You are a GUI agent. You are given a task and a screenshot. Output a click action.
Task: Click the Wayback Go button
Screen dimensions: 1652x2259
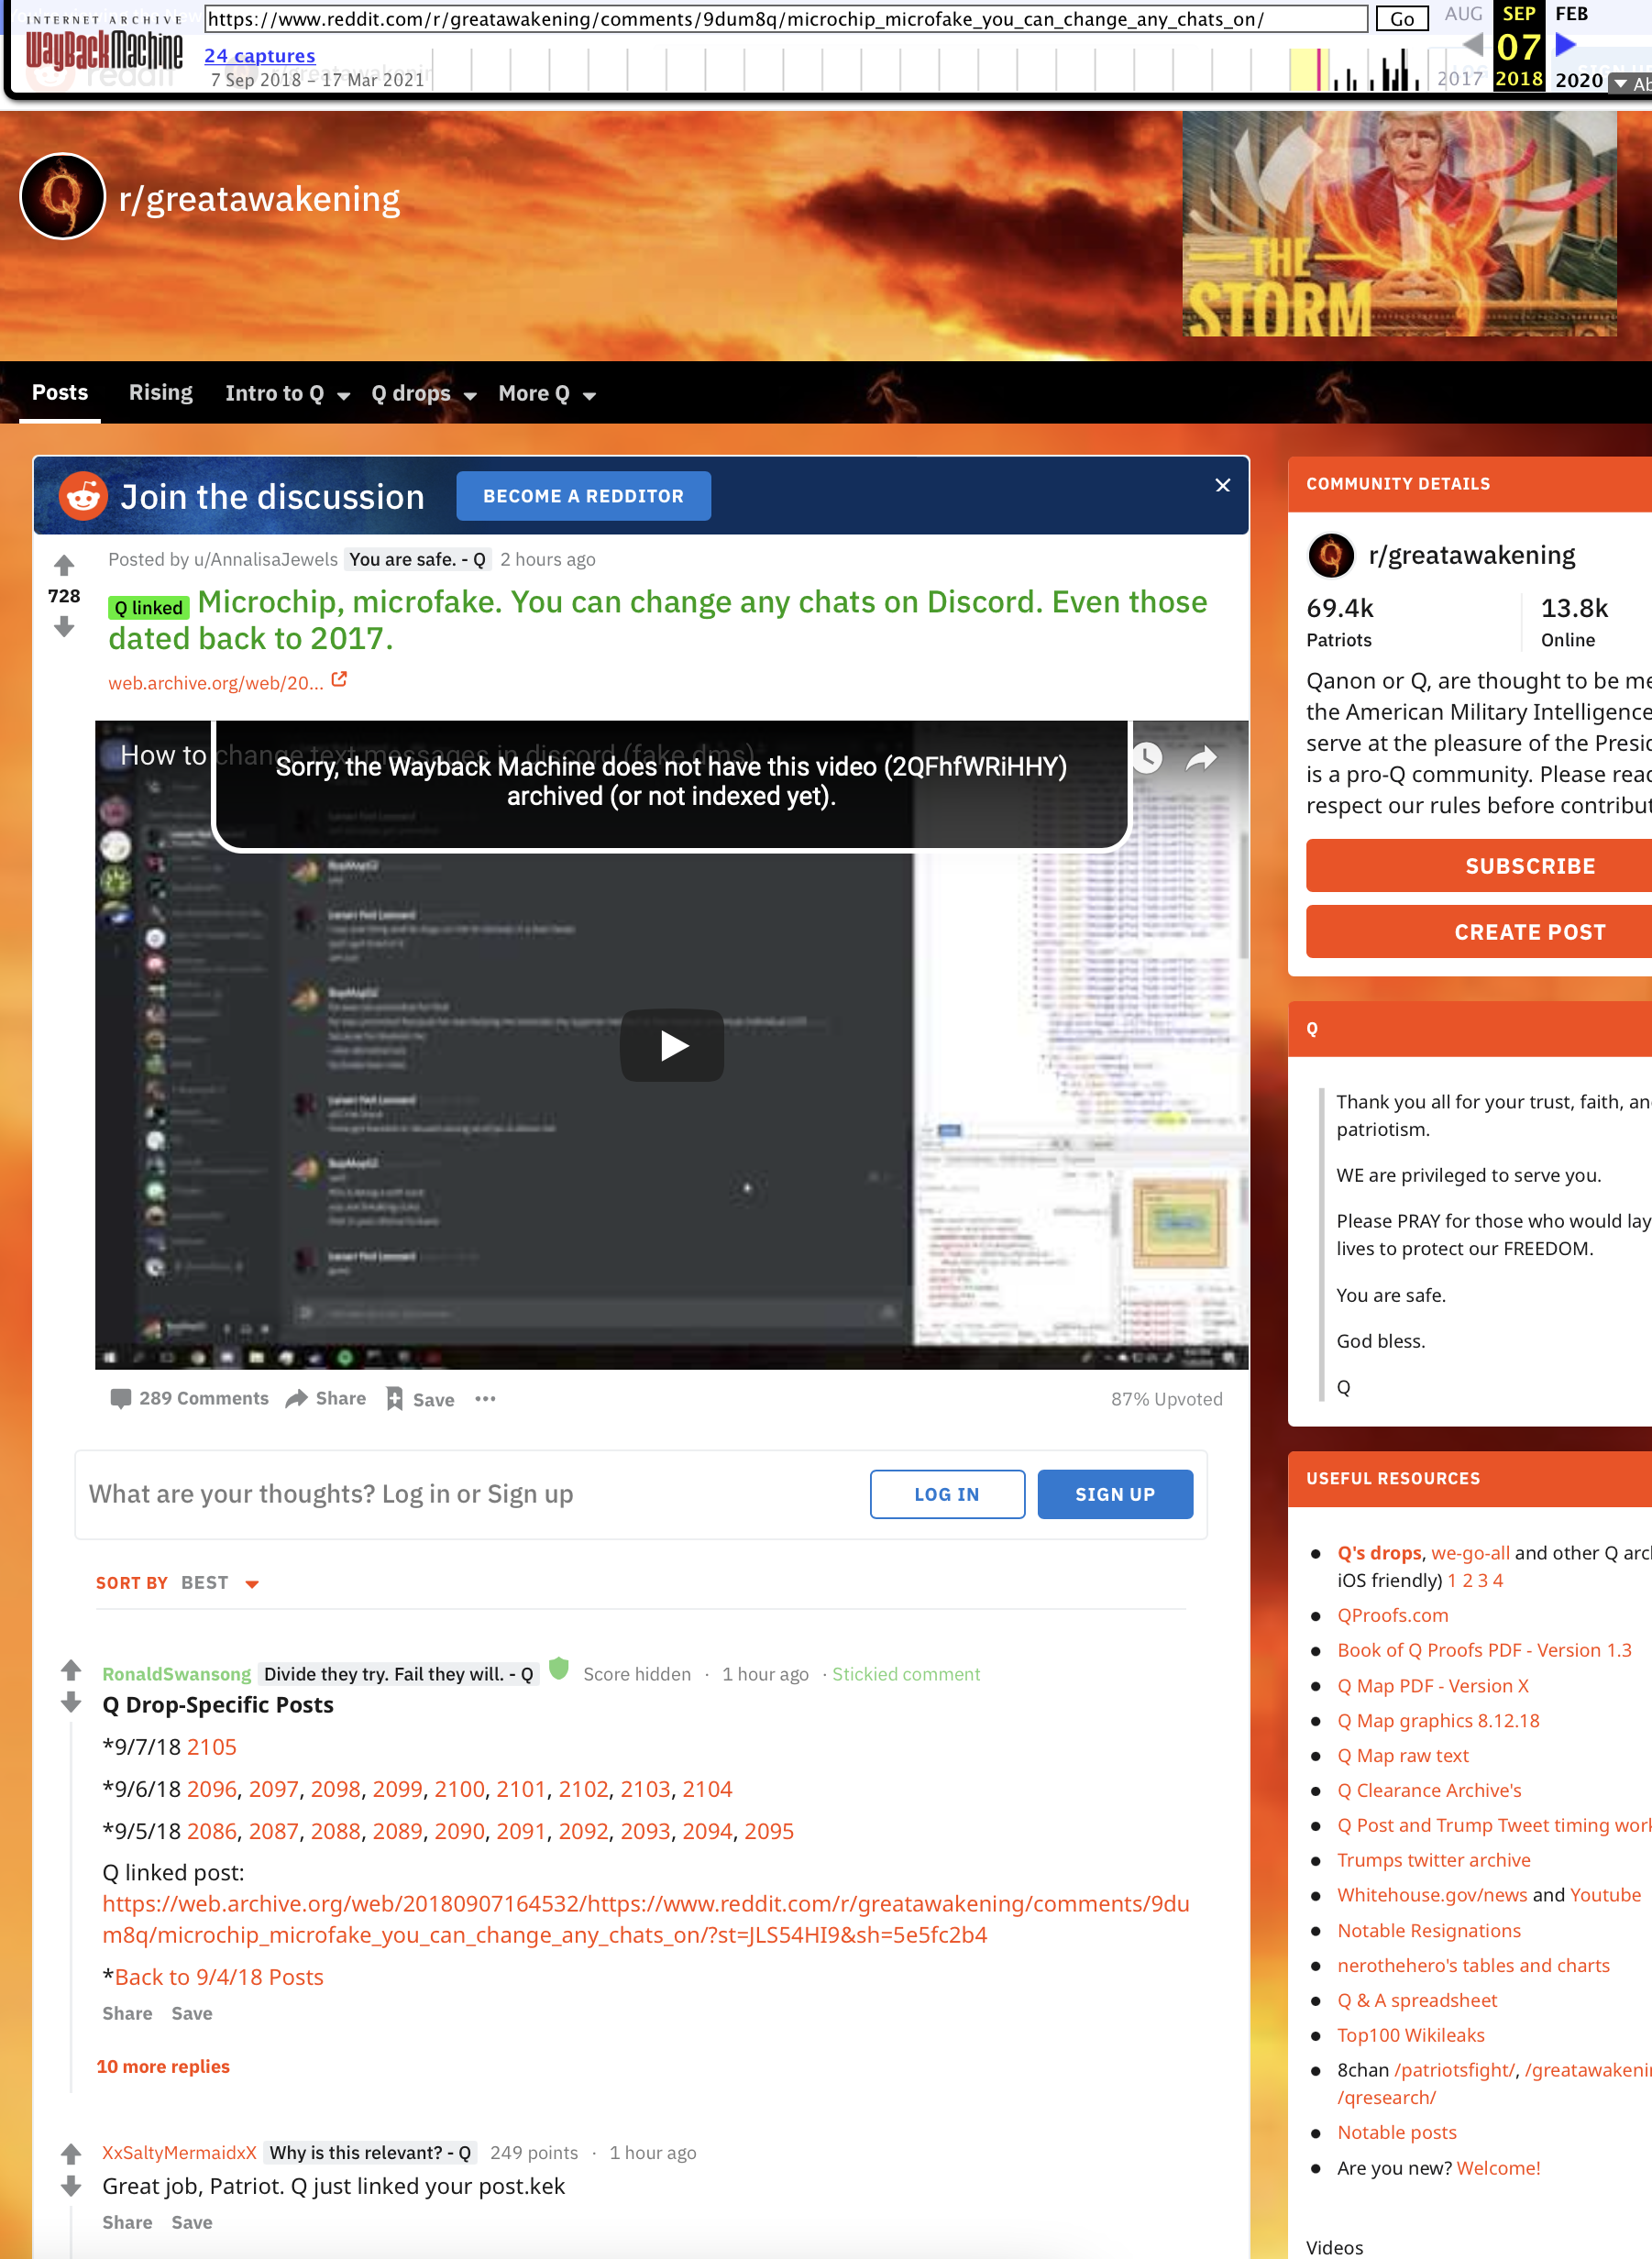pos(1402,18)
